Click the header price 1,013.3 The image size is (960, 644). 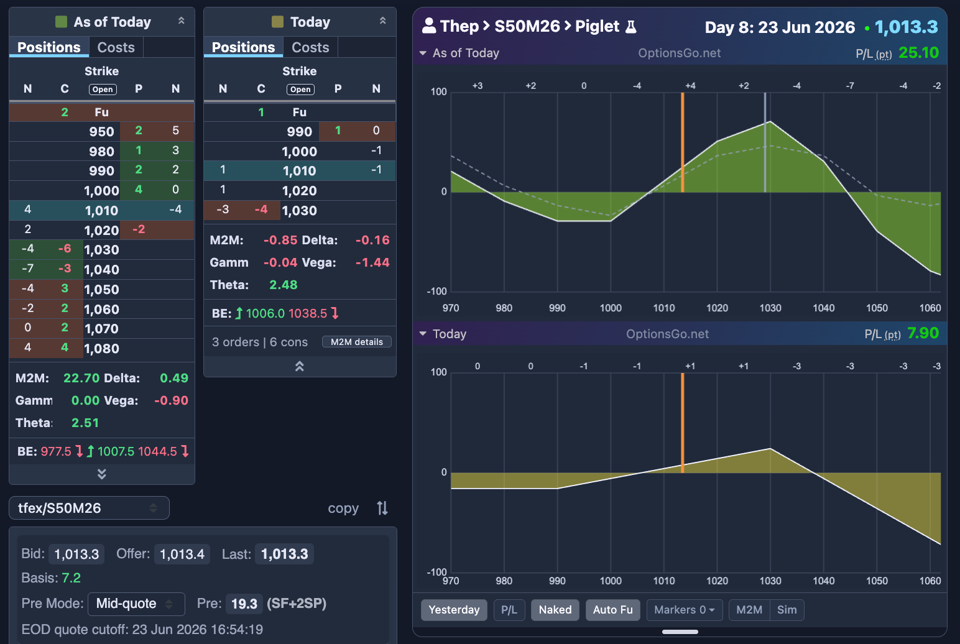[906, 26]
